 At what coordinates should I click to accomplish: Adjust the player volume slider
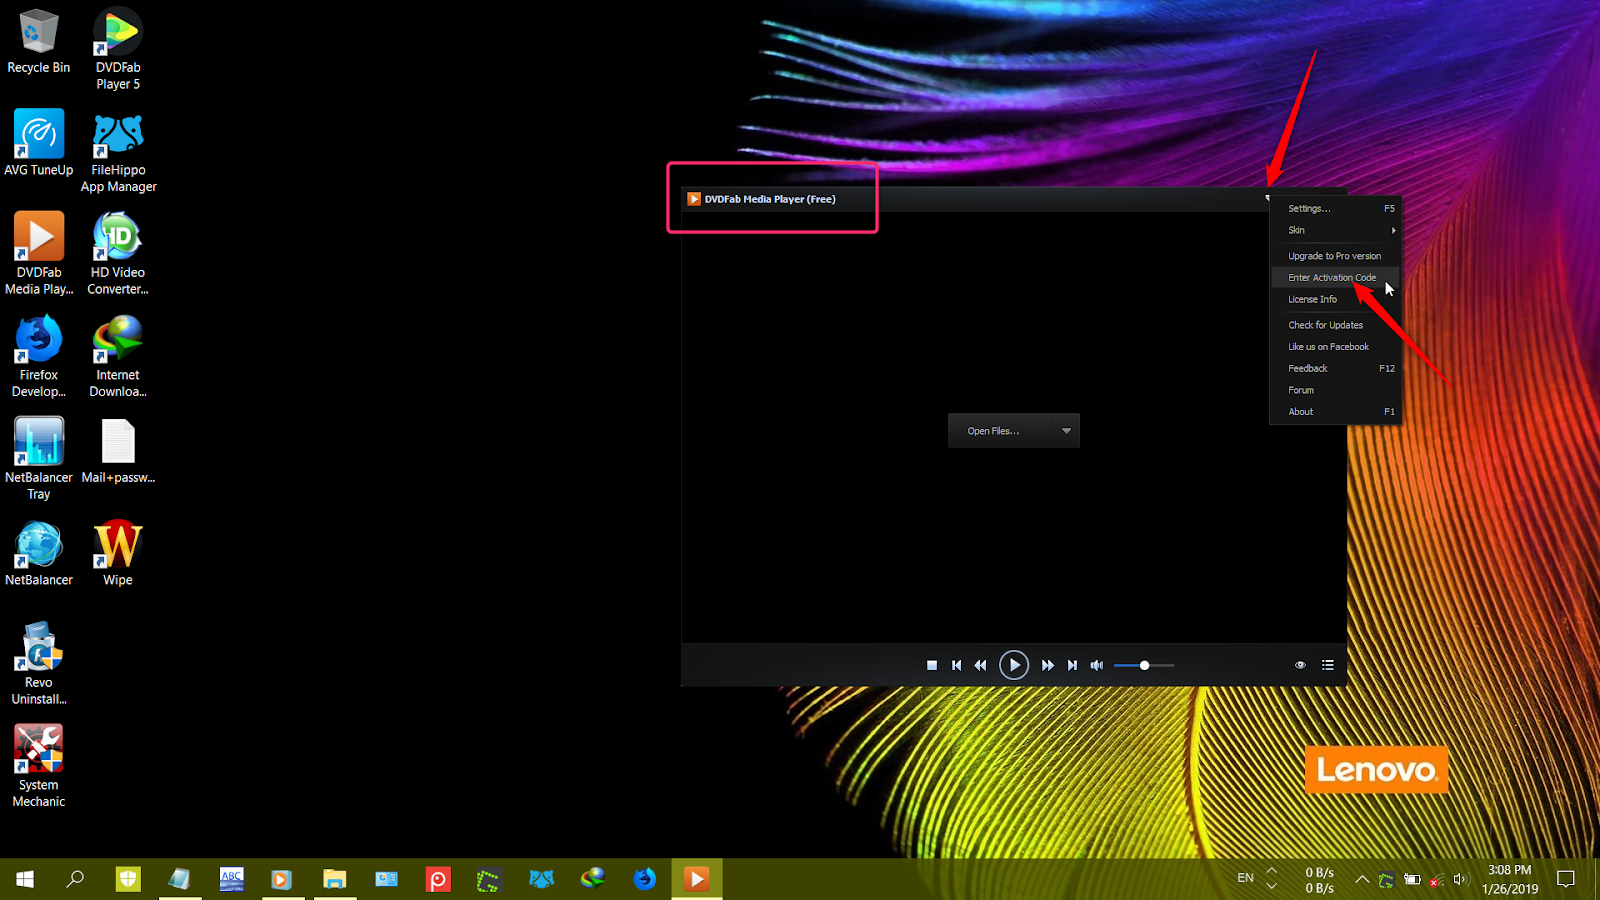click(x=1144, y=665)
